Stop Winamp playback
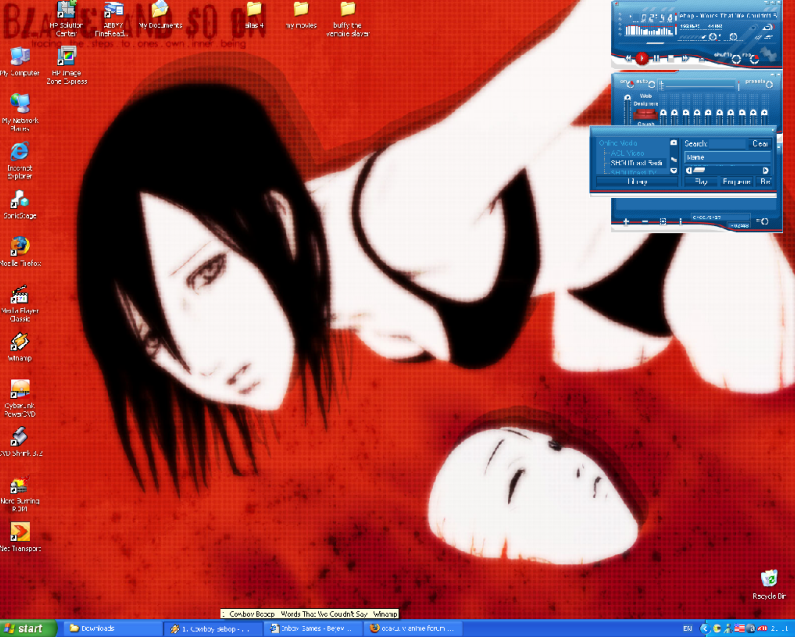Image resolution: width=795 pixels, height=637 pixels. (x=671, y=58)
